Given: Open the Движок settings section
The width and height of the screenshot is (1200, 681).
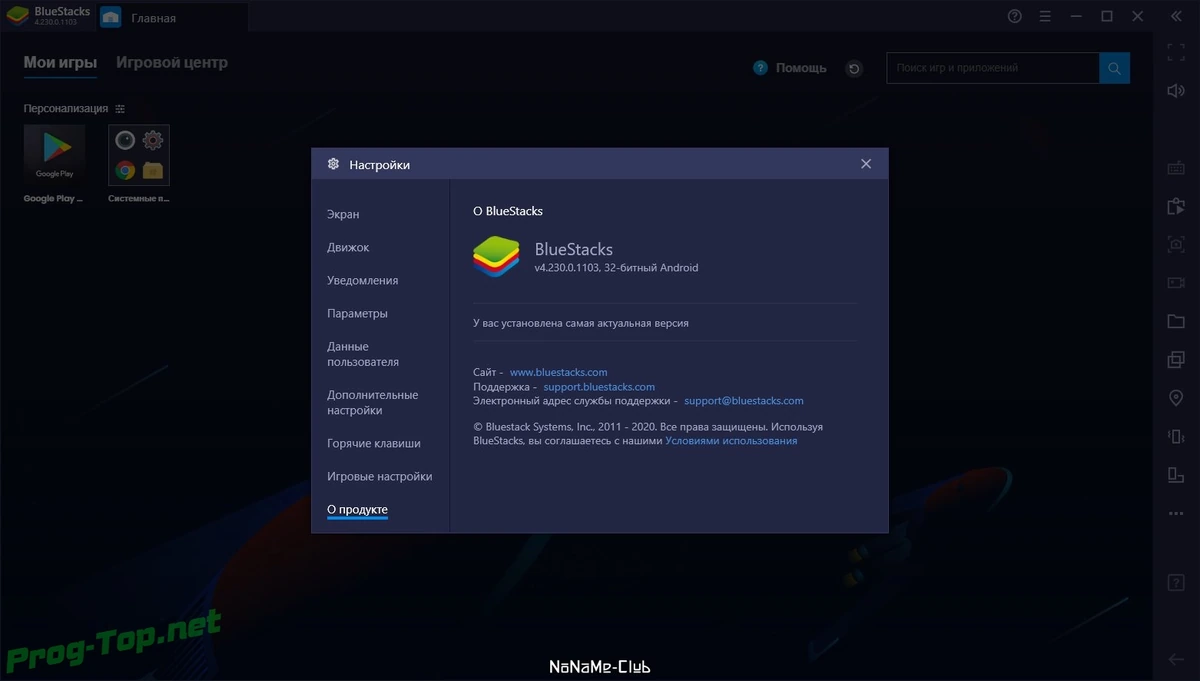Looking at the screenshot, I should coord(348,247).
